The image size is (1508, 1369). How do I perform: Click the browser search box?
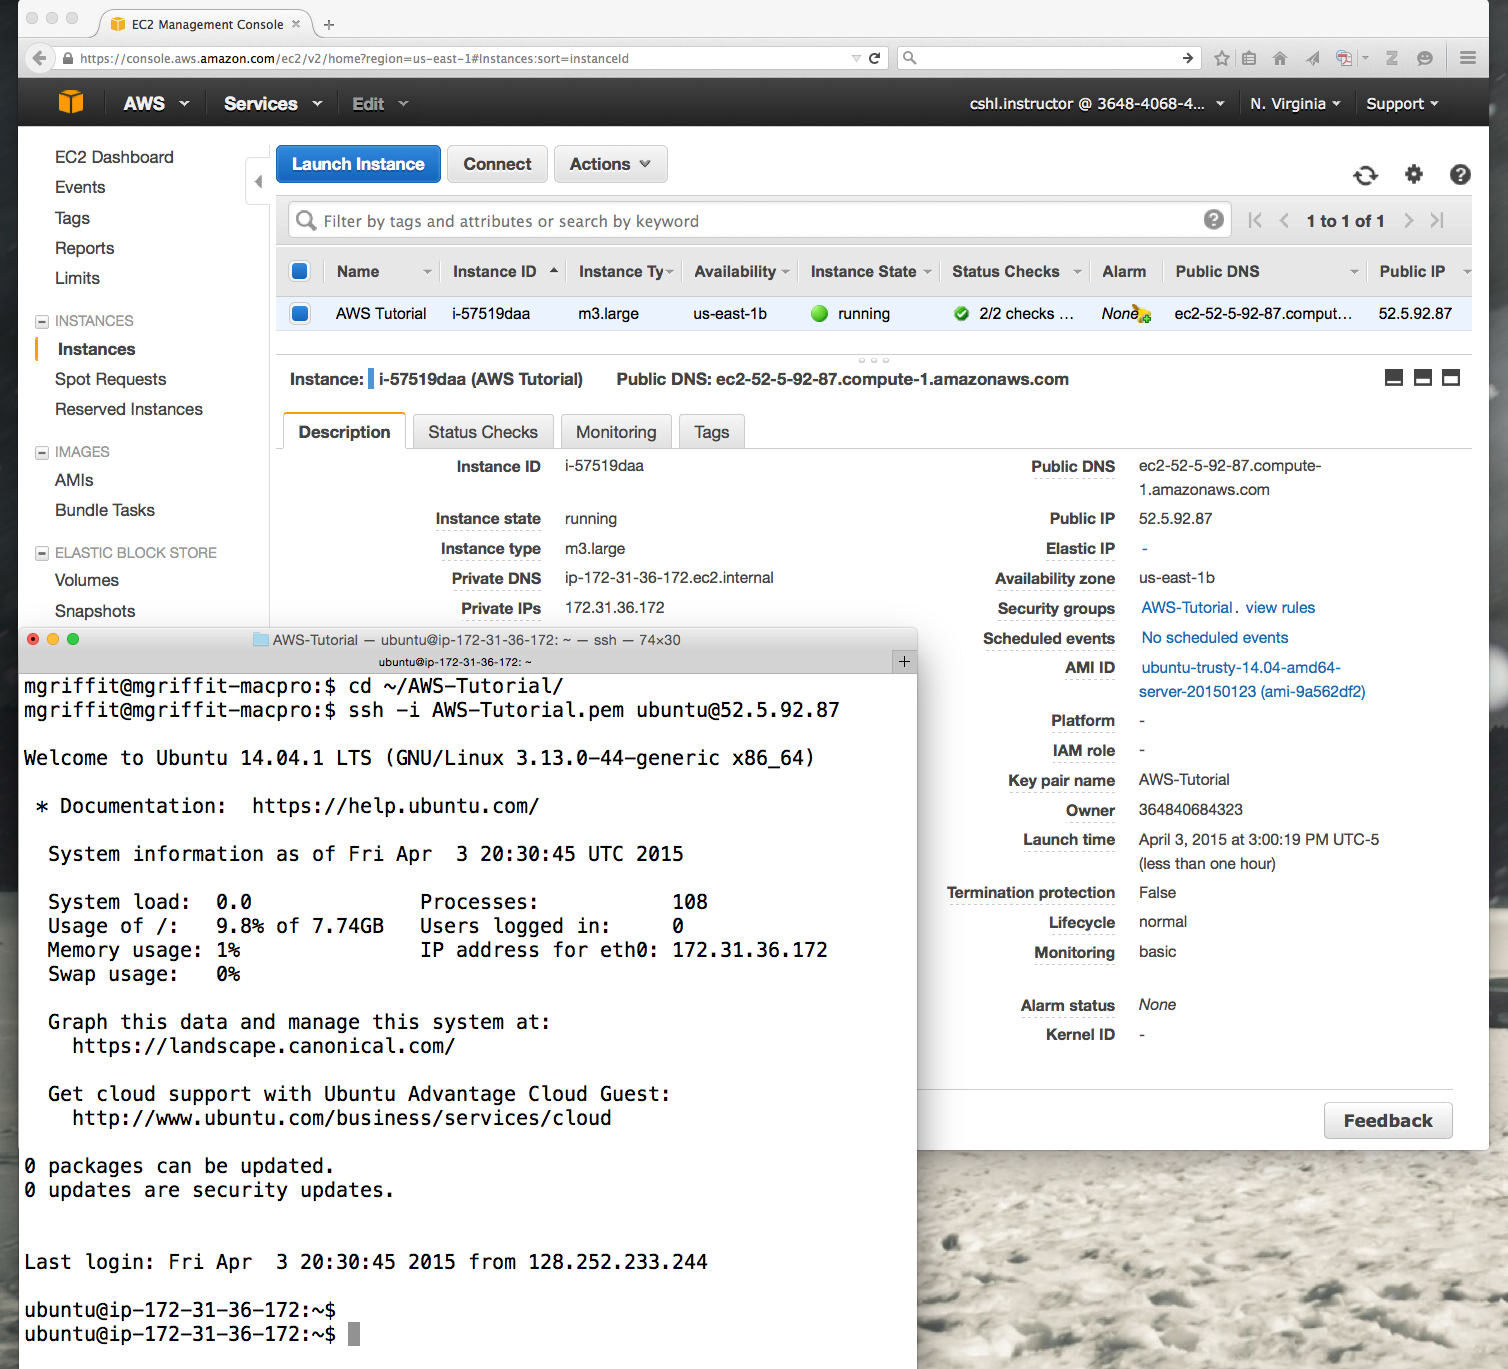click(1049, 58)
